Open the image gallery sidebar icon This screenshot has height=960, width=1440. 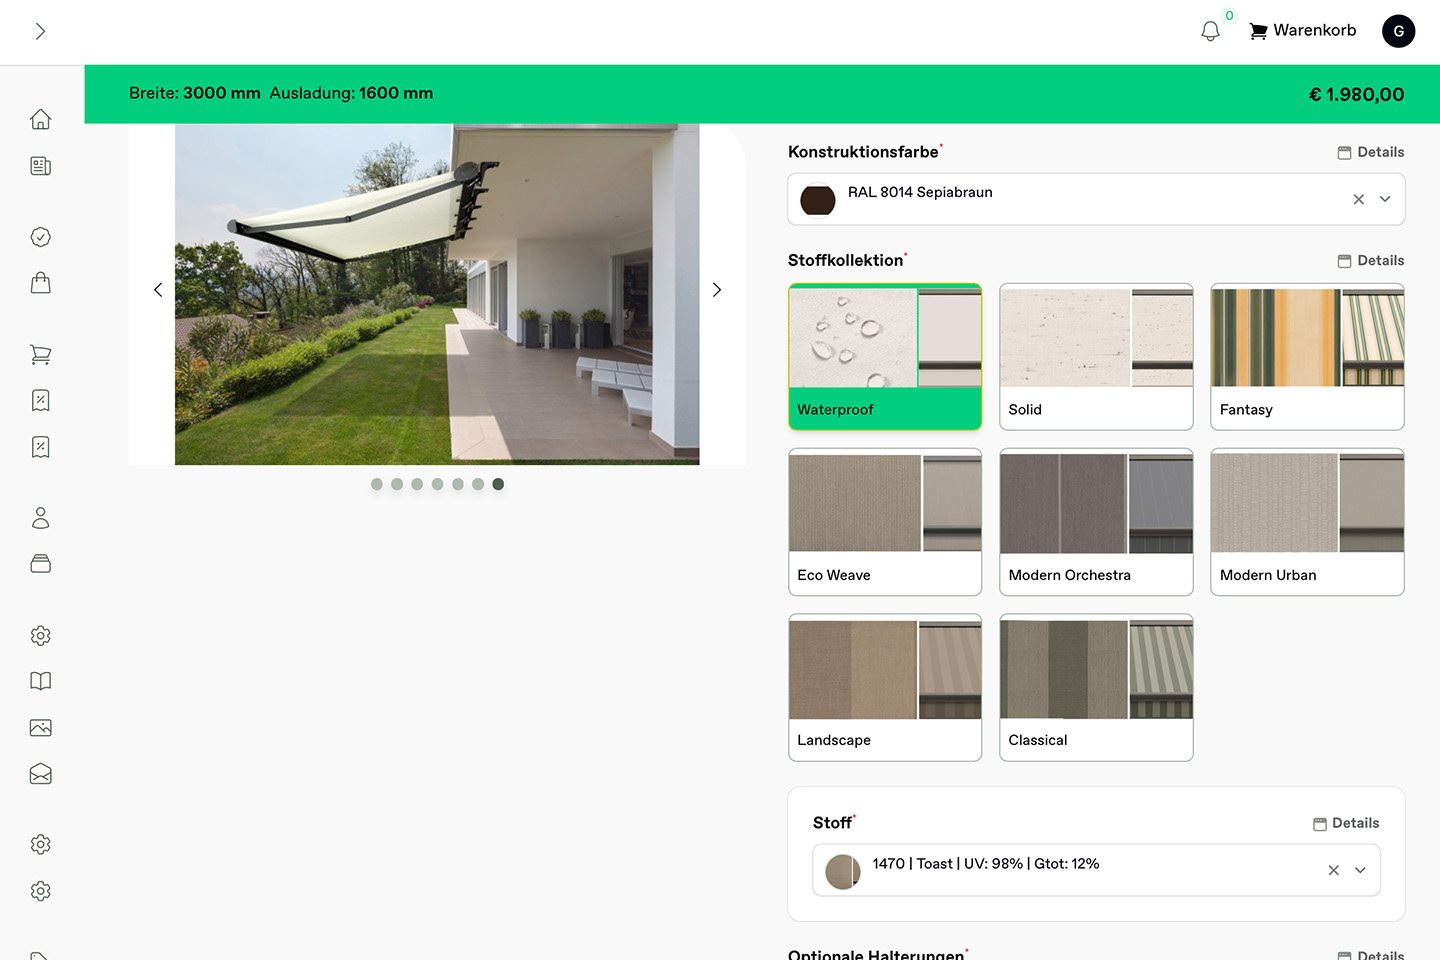40,727
